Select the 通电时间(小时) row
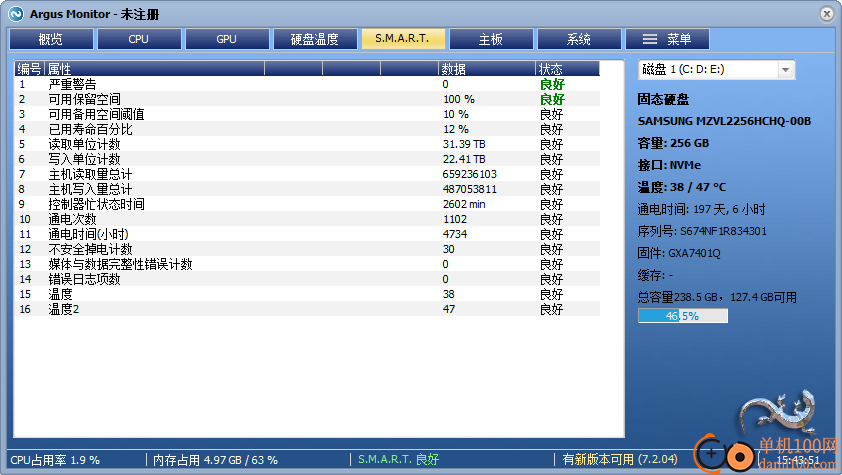 (307, 235)
